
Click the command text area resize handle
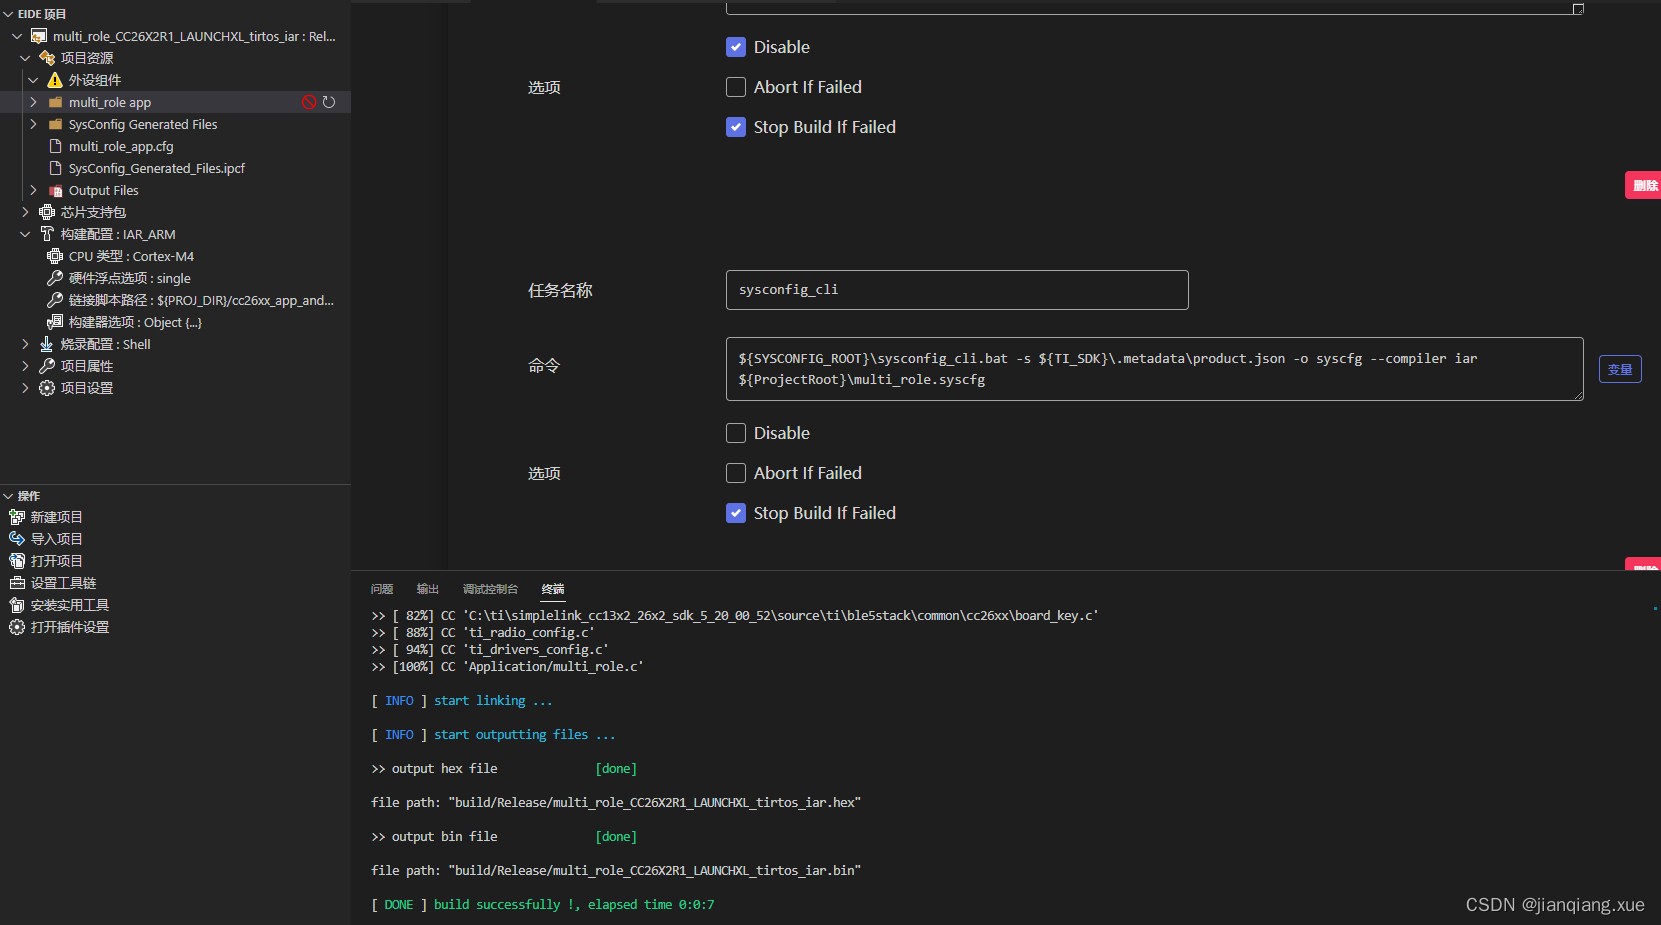[1578, 395]
